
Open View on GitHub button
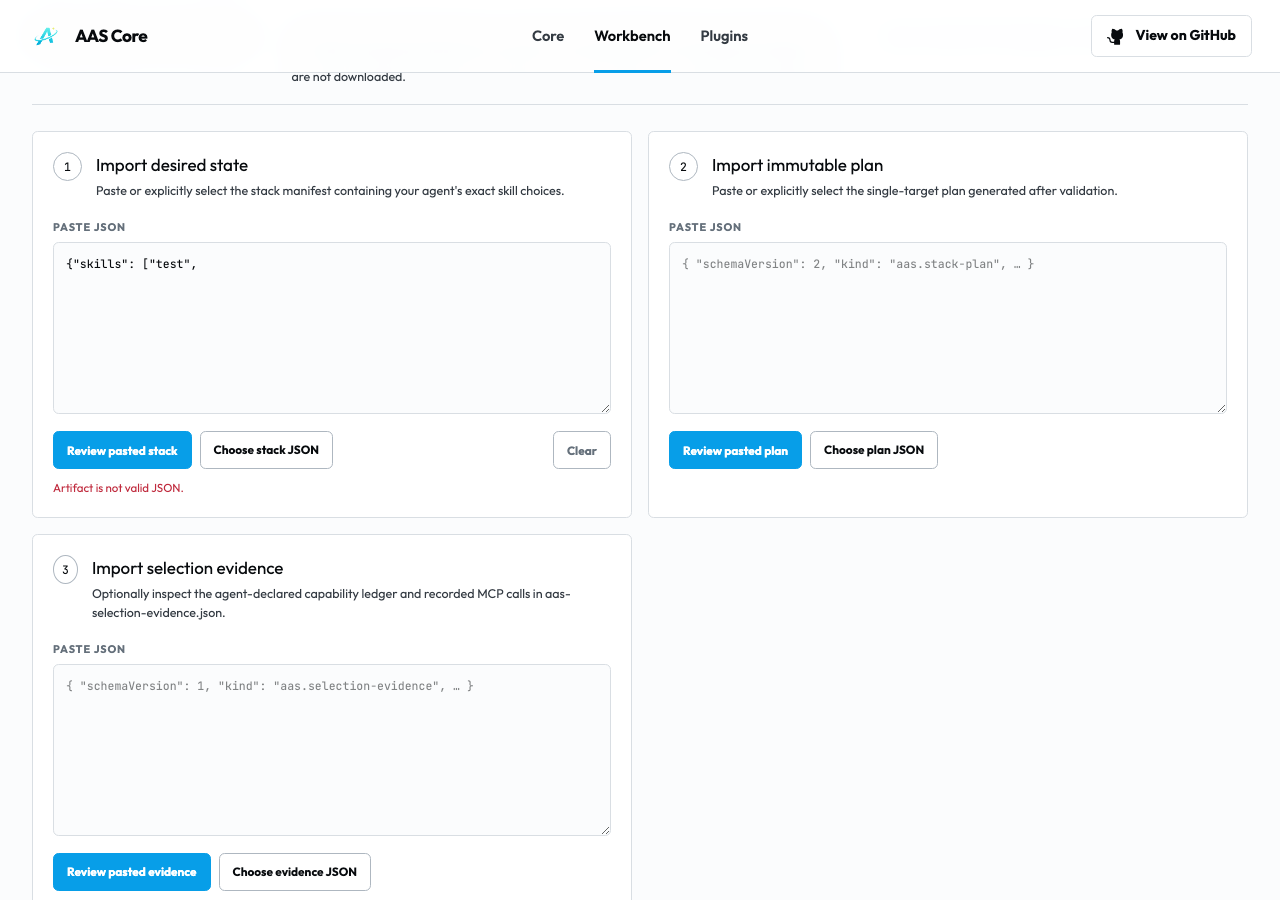pos(1171,36)
